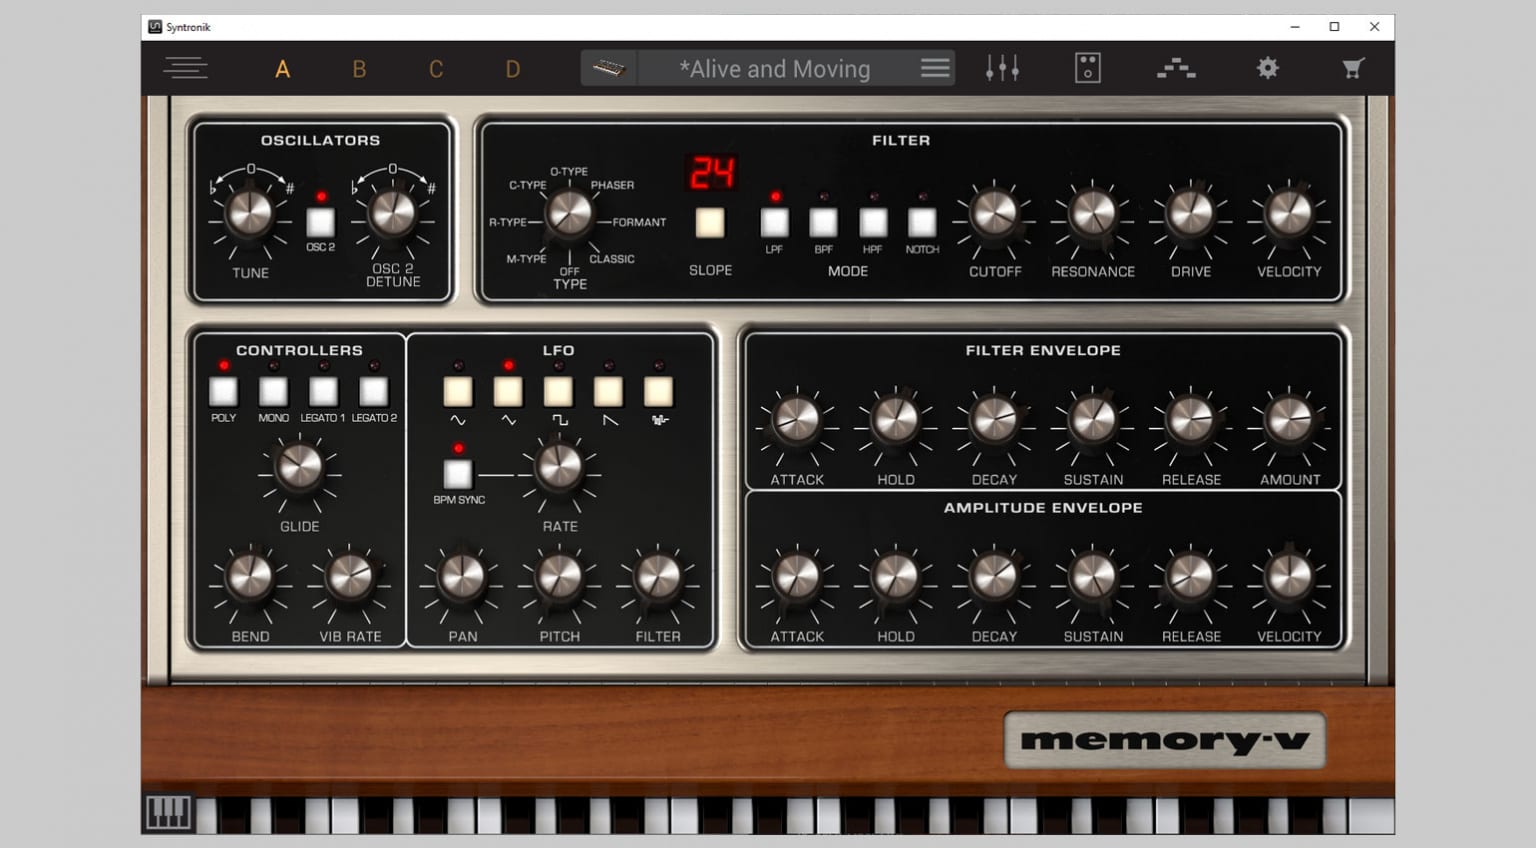Open the mixer faders icon

(1002, 68)
